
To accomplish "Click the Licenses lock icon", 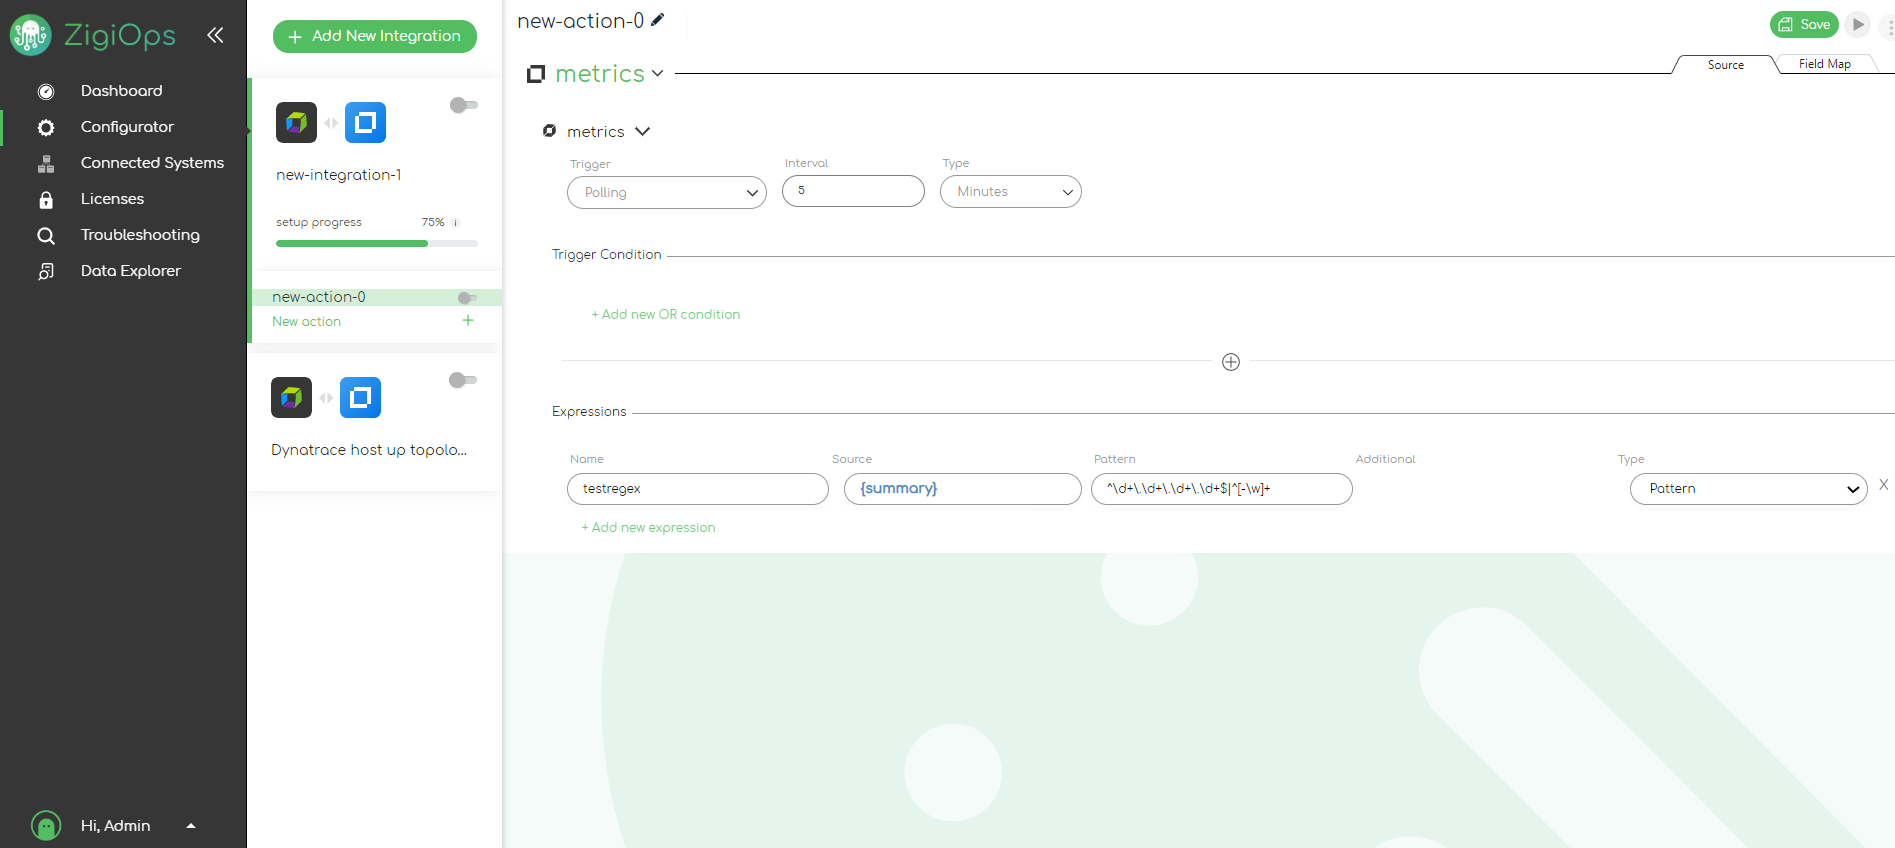I will pos(46,200).
